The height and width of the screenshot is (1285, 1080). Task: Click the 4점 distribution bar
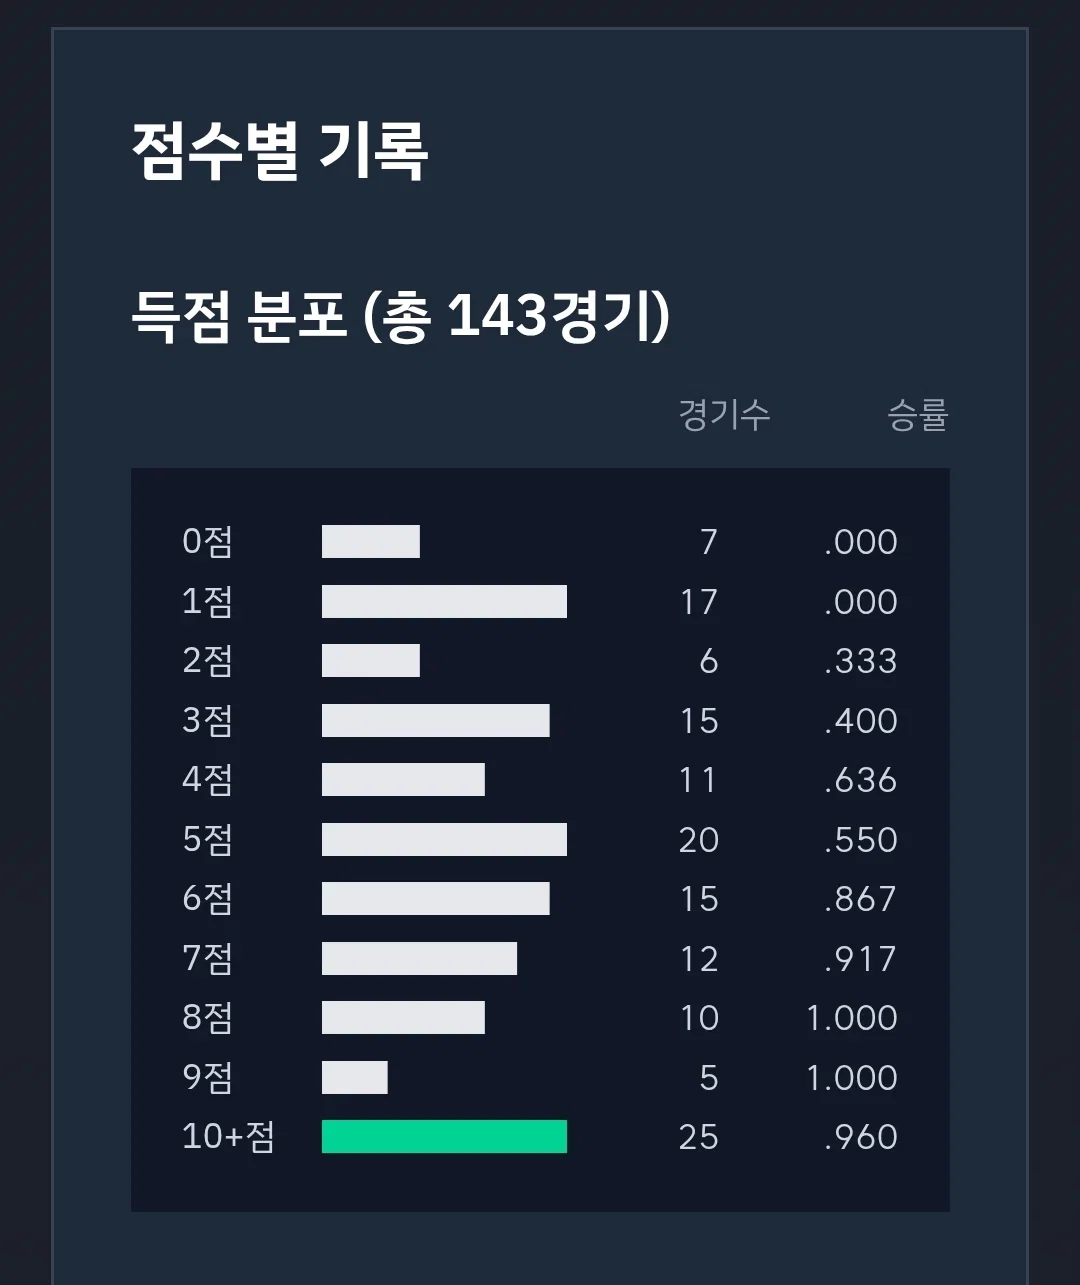coord(403,780)
